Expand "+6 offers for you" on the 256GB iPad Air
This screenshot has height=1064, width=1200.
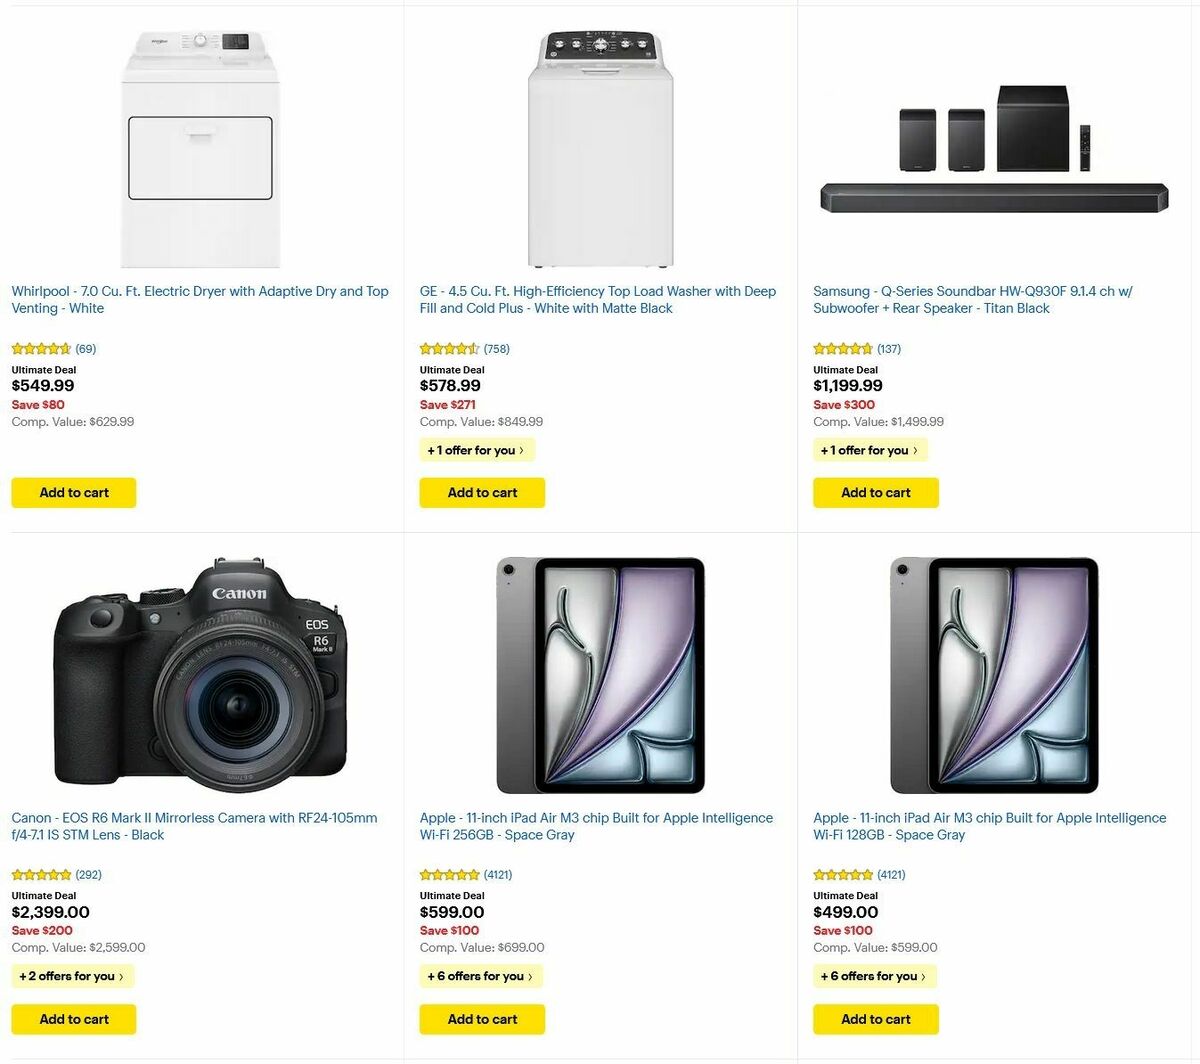[x=481, y=976]
